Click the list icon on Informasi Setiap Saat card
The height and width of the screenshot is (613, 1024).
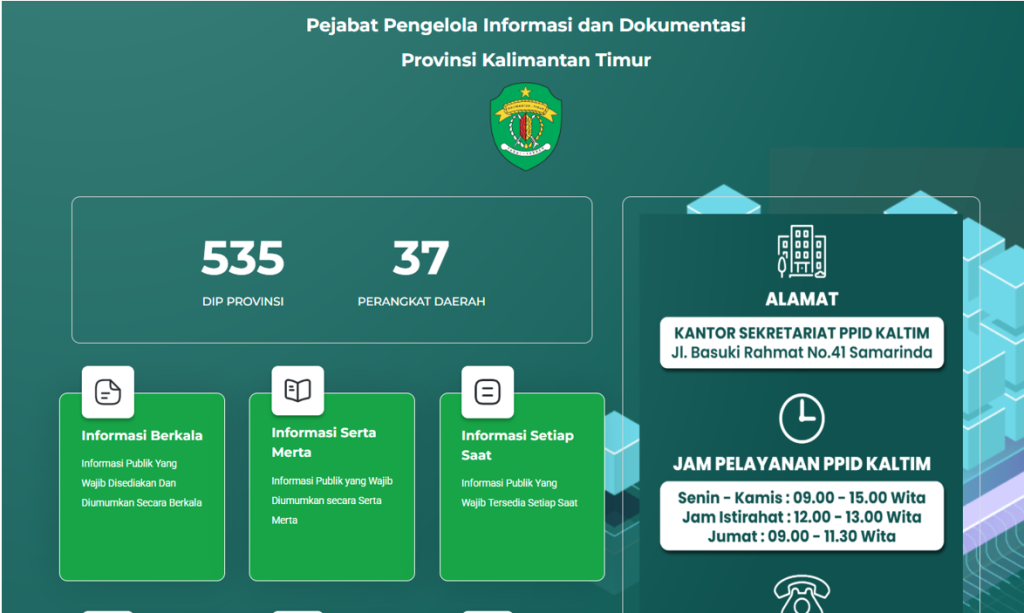(x=486, y=391)
